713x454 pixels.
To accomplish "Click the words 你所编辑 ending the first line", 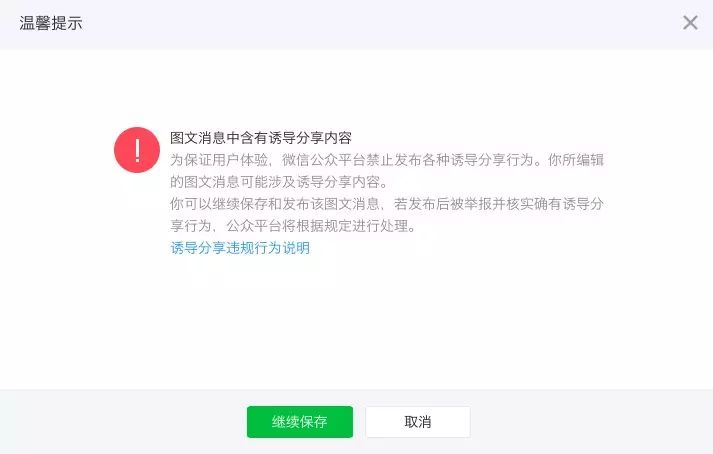I will pyautogui.click(x=576, y=160).
